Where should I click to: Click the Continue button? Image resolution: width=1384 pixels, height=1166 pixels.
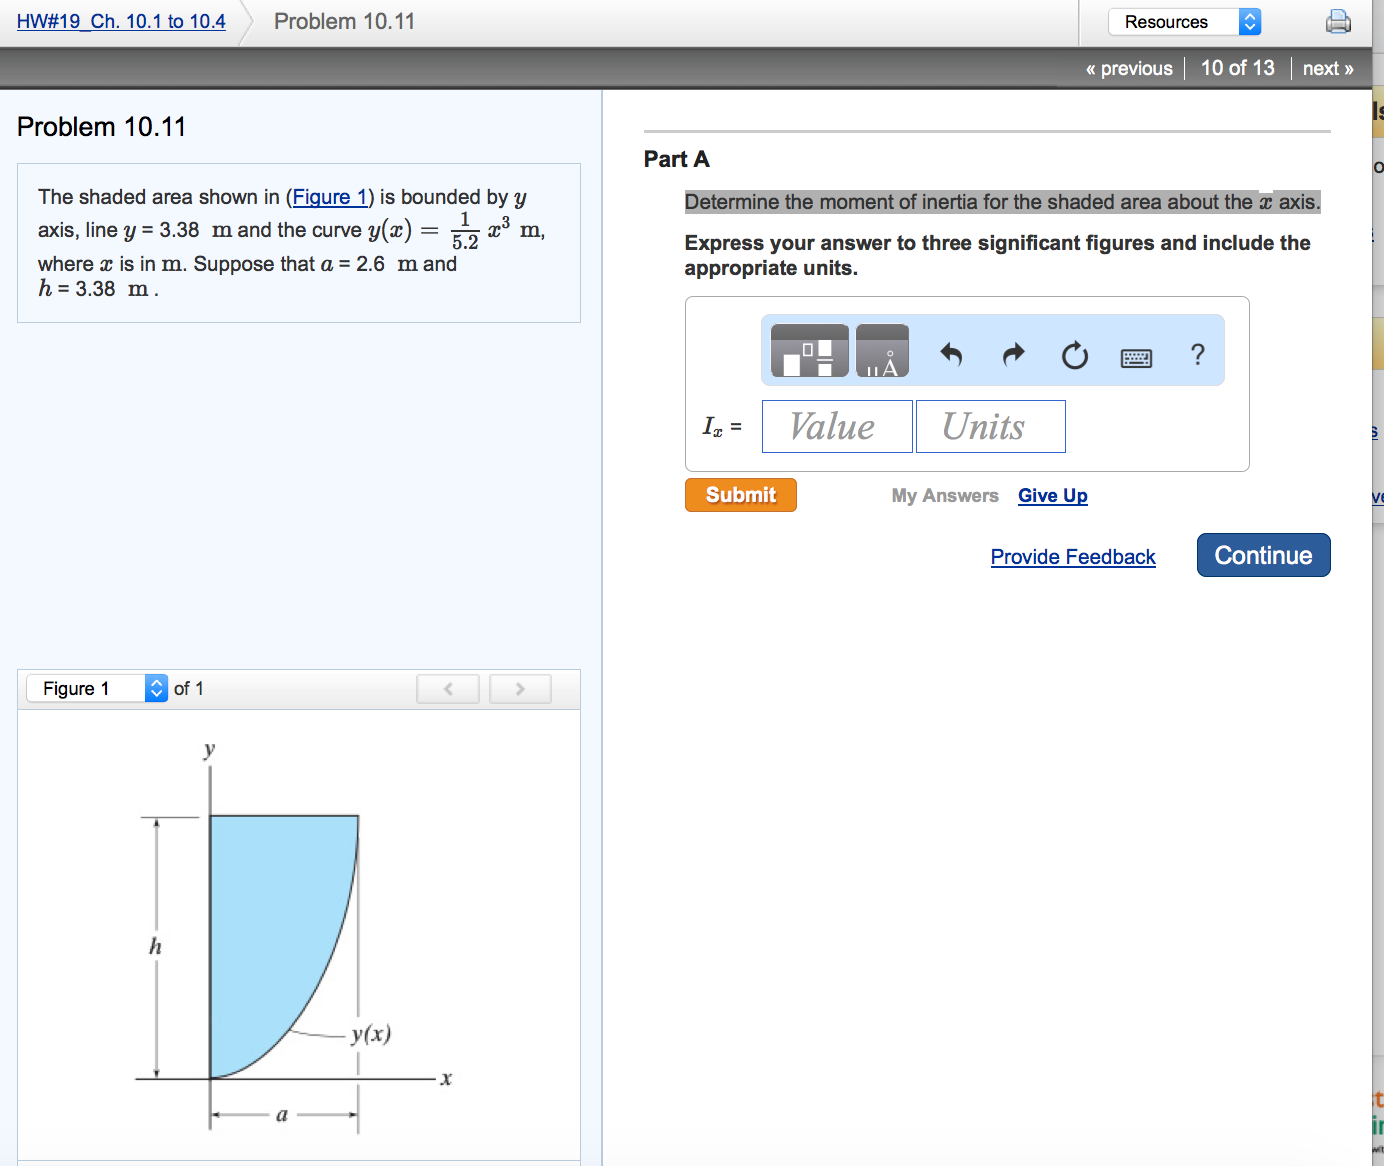point(1263,555)
